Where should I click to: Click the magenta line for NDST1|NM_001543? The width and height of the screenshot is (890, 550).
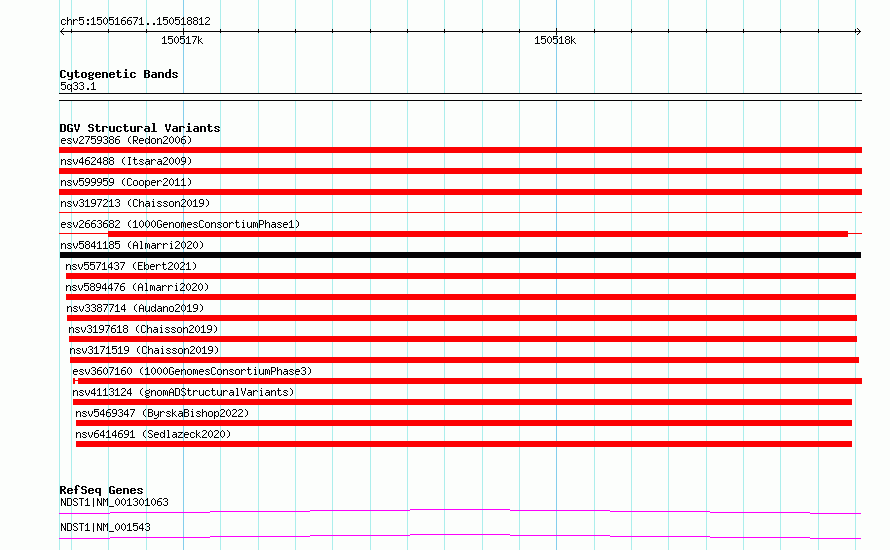click(x=460, y=536)
